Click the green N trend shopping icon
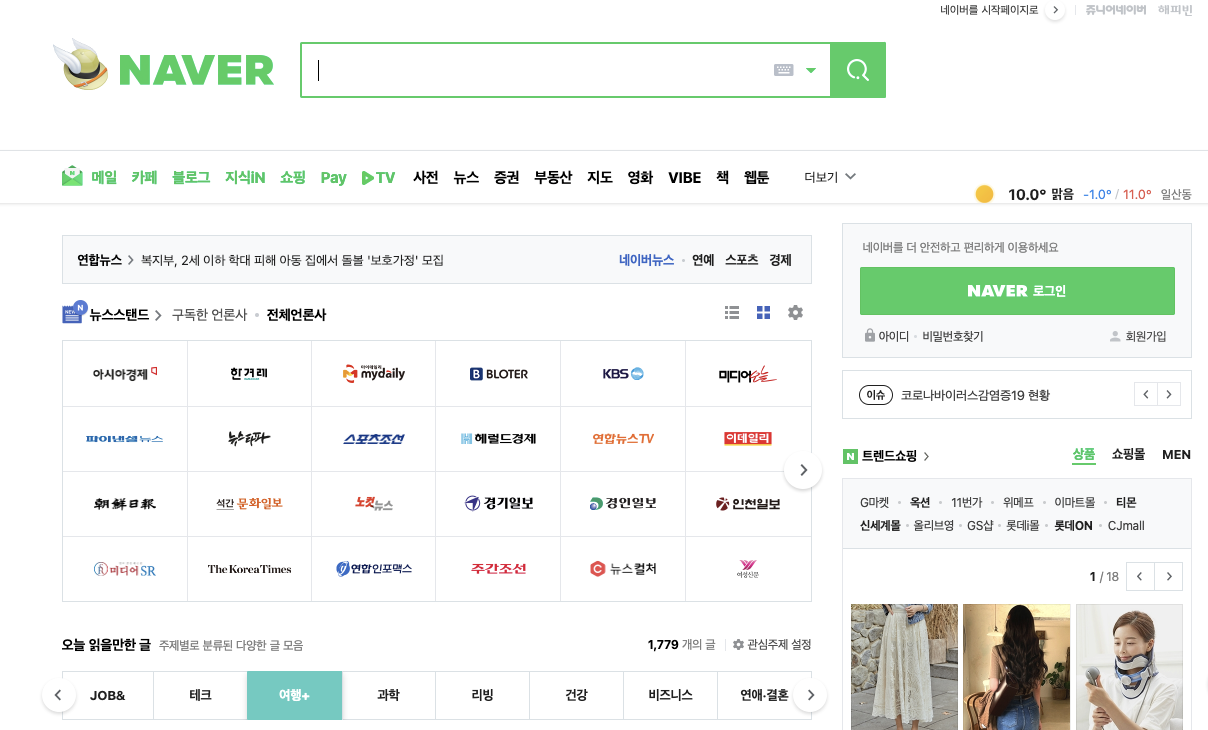The height and width of the screenshot is (730, 1208). point(851,456)
